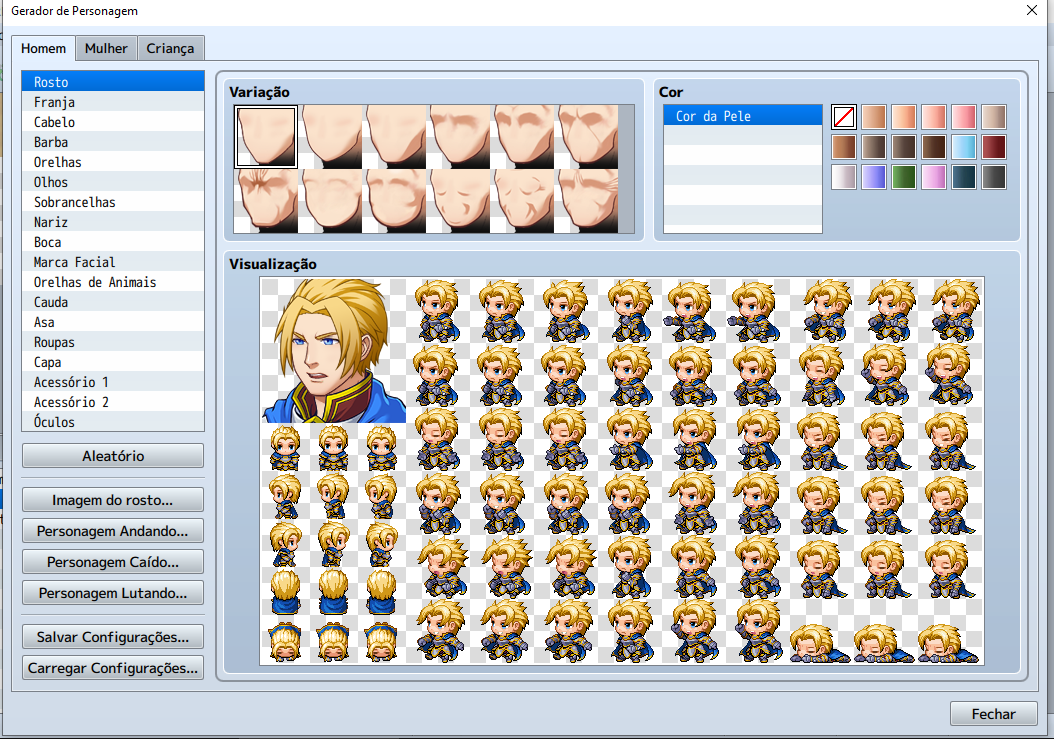This screenshot has width=1054, height=739.
Task: Open the Personagem Caído export
Action: tap(112, 561)
